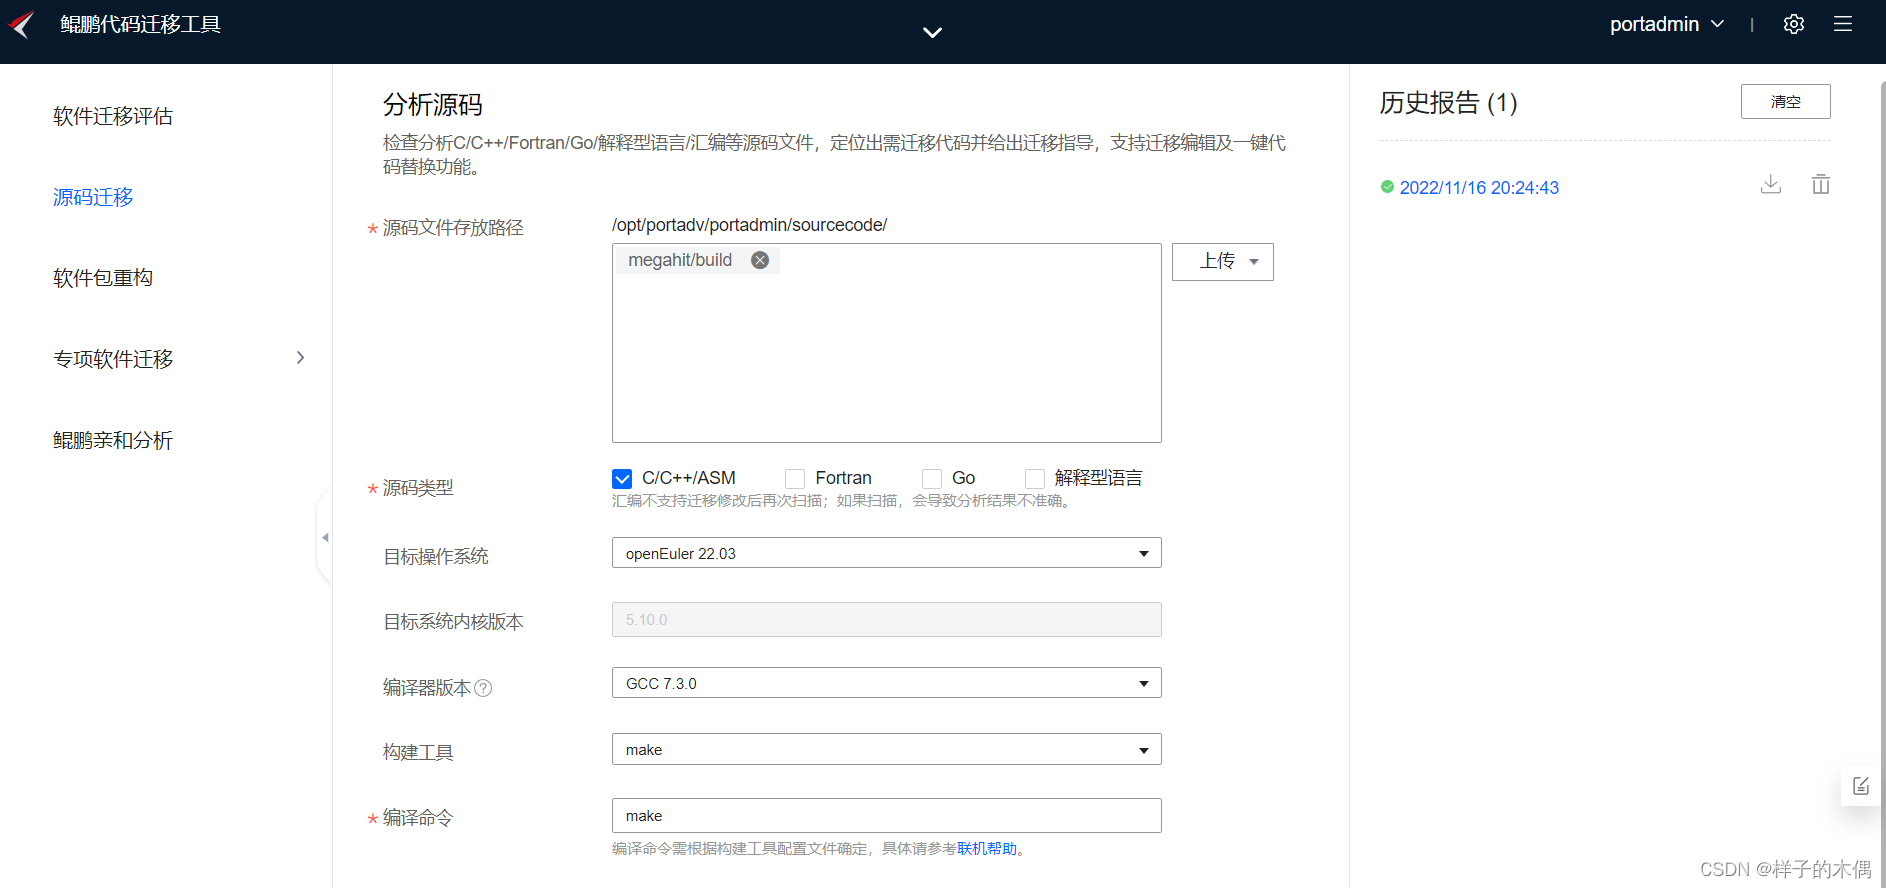Screen dimensions: 1886x888
Task: Click the /opt/portadv/portadmin/sourcecode/ path text
Action: (750, 225)
